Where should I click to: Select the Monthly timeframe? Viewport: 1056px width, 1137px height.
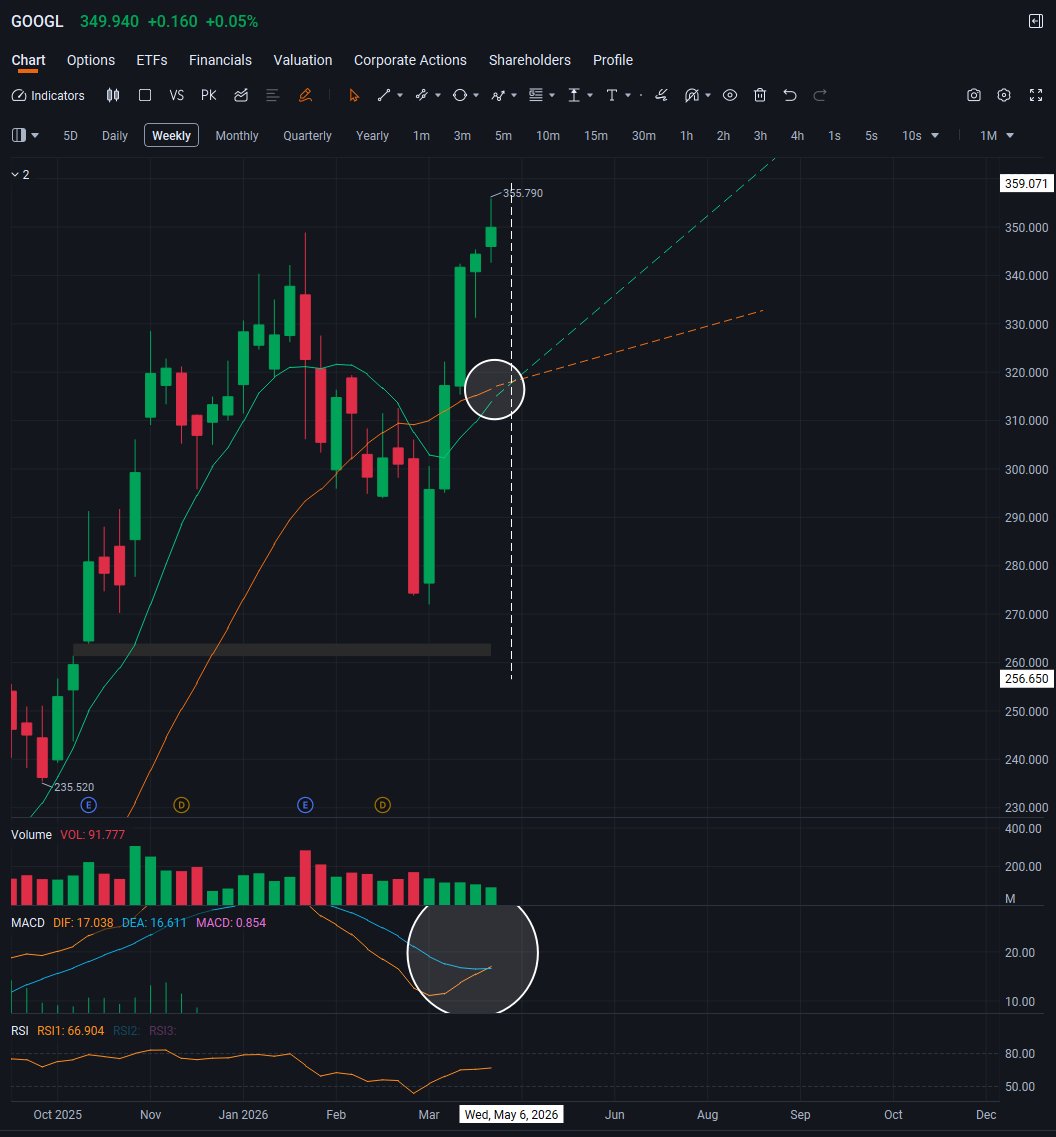pyautogui.click(x=236, y=136)
